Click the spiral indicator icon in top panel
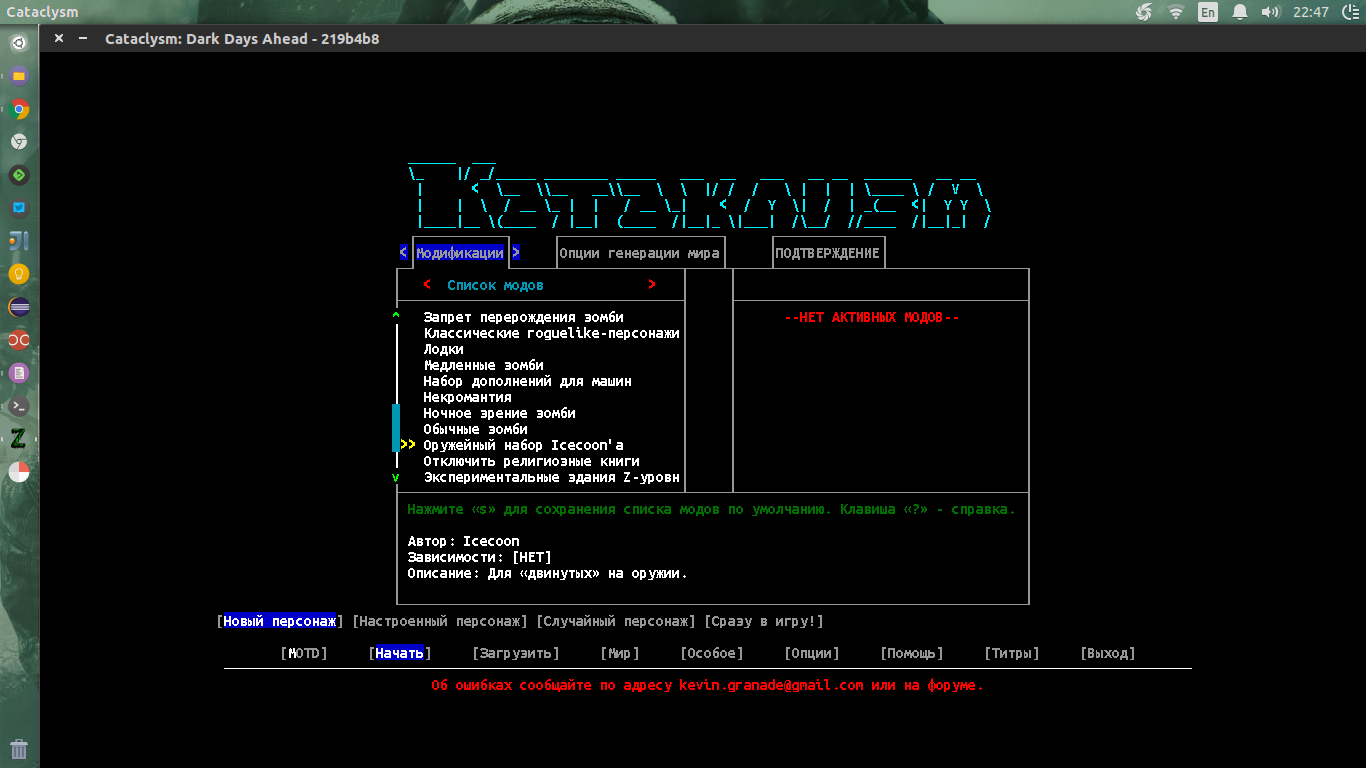This screenshot has width=1366, height=768. pyautogui.click(x=1145, y=12)
